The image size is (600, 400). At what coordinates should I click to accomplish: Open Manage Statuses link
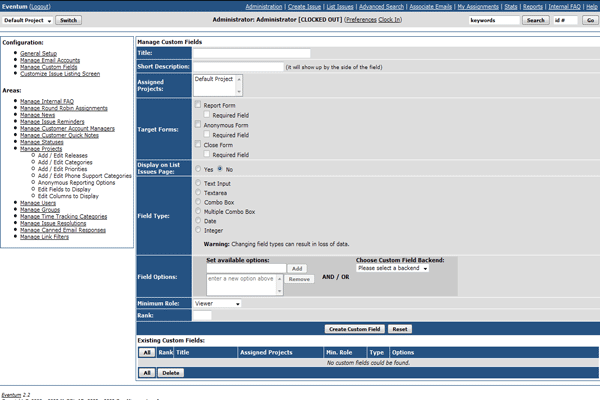pyautogui.click(x=41, y=142)
